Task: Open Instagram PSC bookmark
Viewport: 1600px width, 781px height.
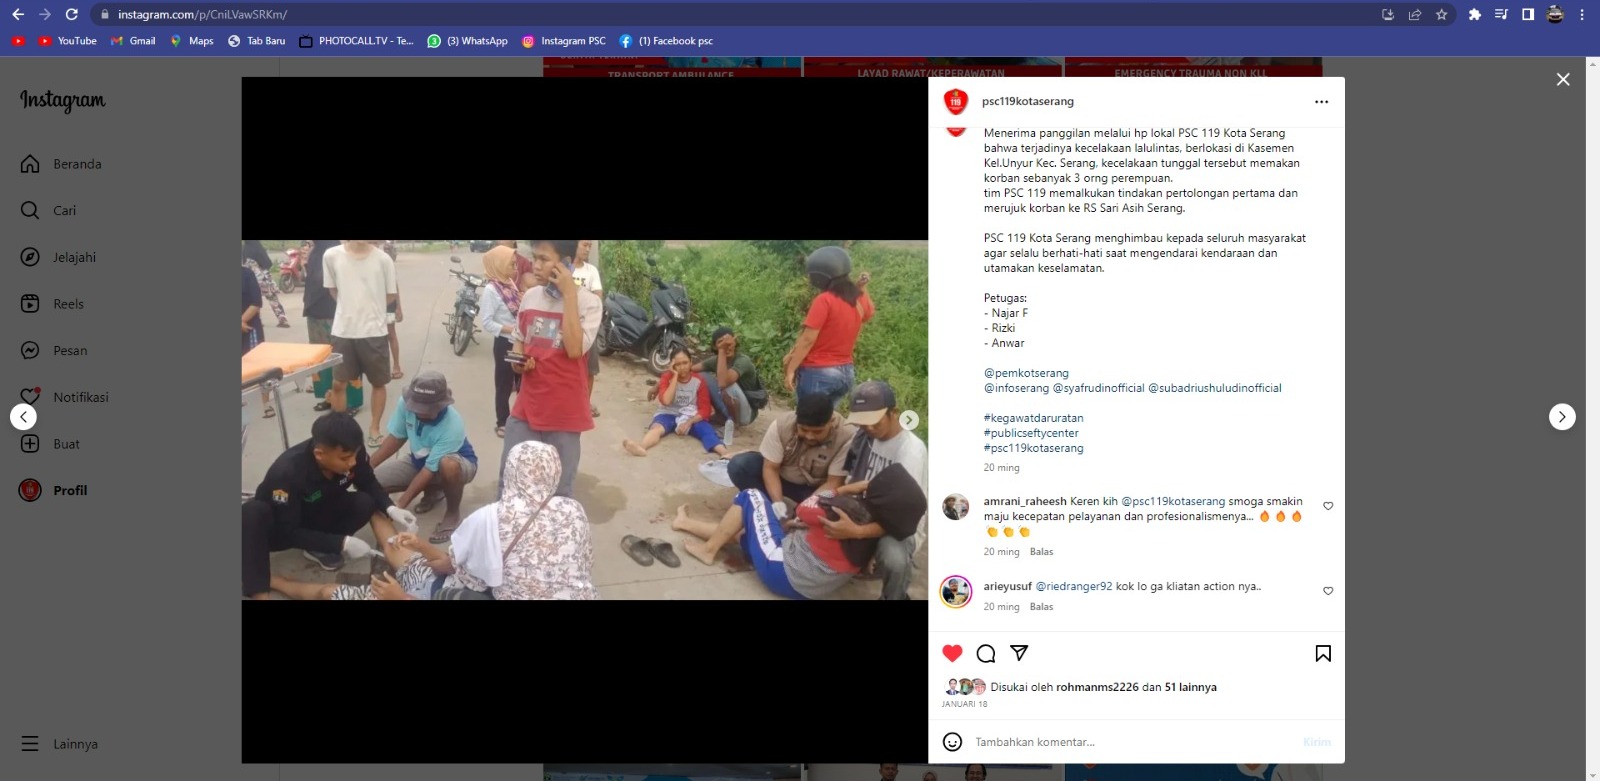Action: point(564,41)
